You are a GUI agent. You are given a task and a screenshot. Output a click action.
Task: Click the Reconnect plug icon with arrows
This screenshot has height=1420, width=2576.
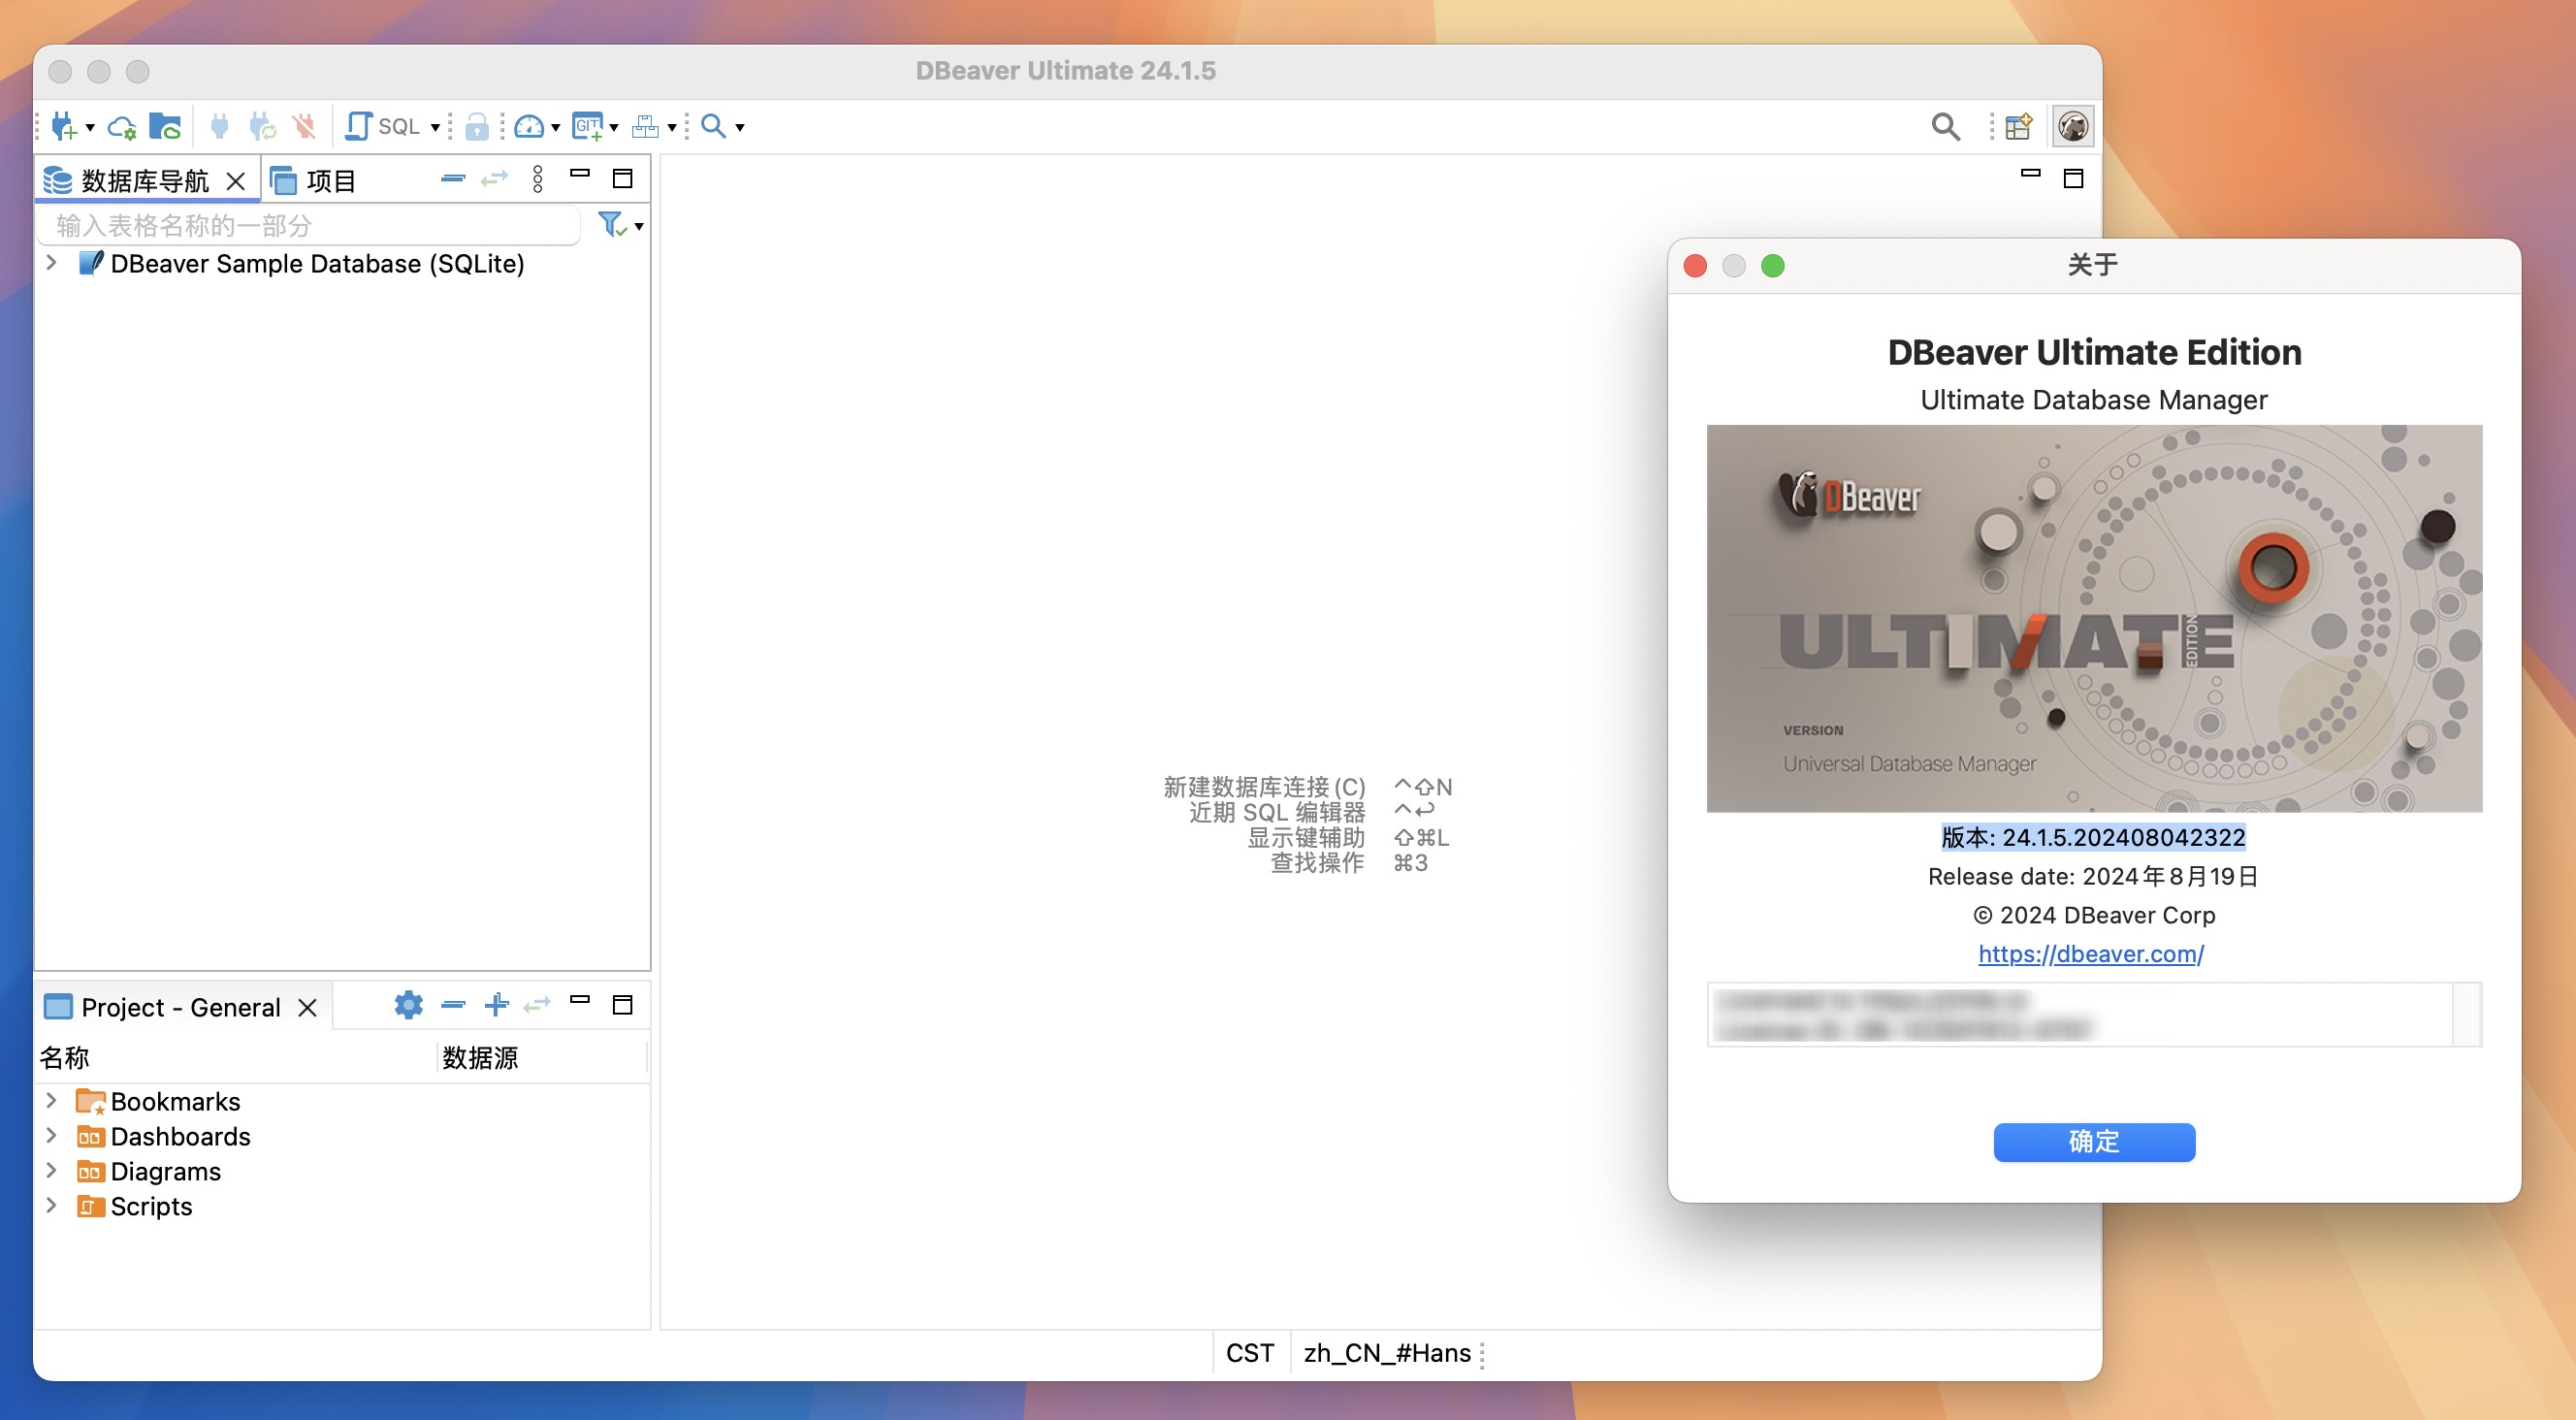point(262,127)
